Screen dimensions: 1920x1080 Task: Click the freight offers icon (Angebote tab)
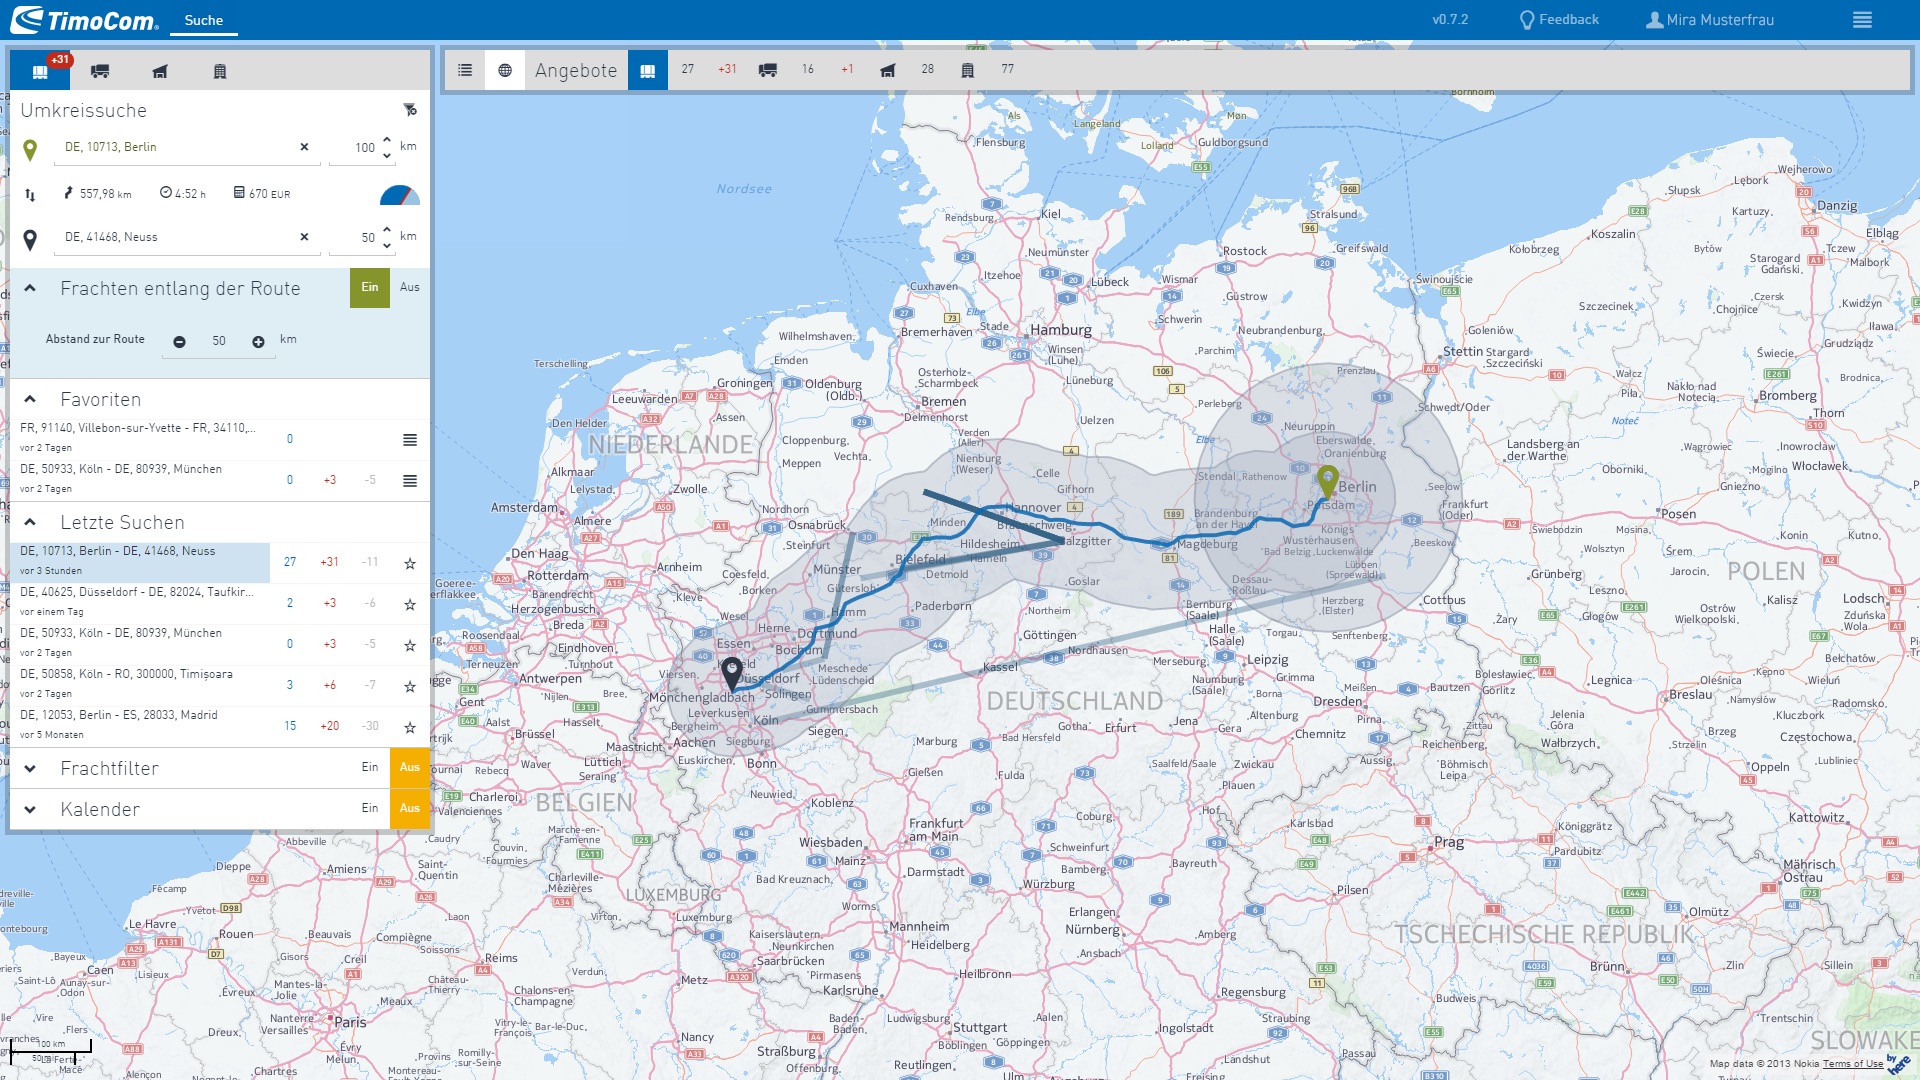(x=649, y=71)
